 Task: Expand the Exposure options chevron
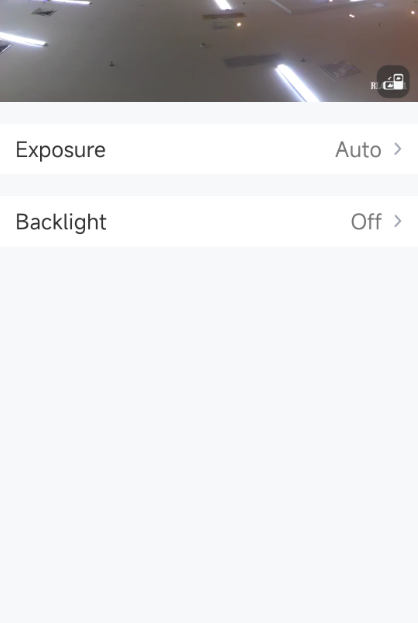398,149
